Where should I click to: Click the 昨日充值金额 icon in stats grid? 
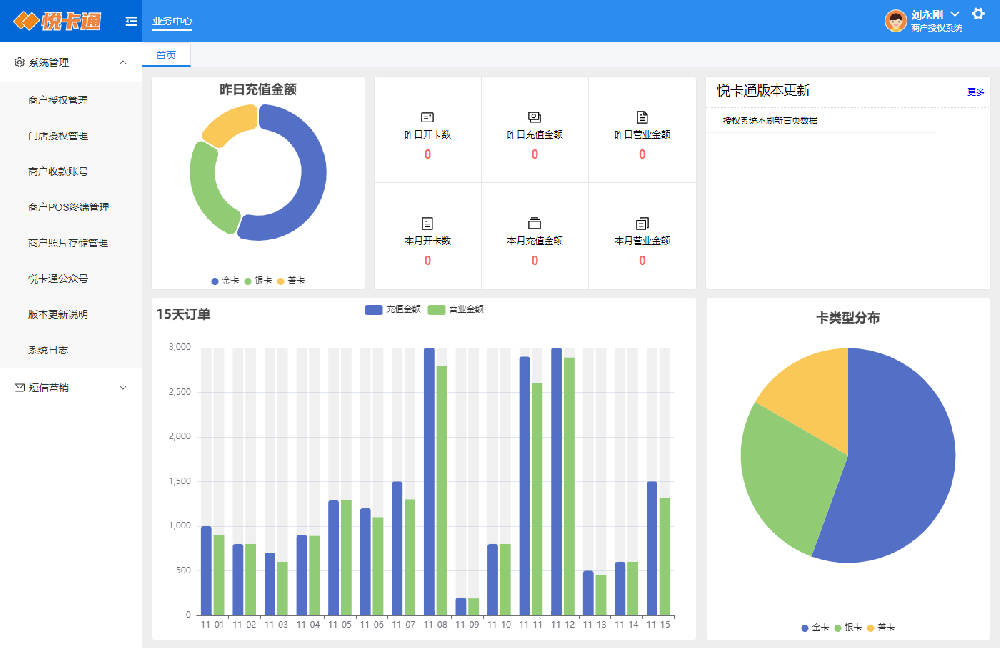click(x=534, y=117)
